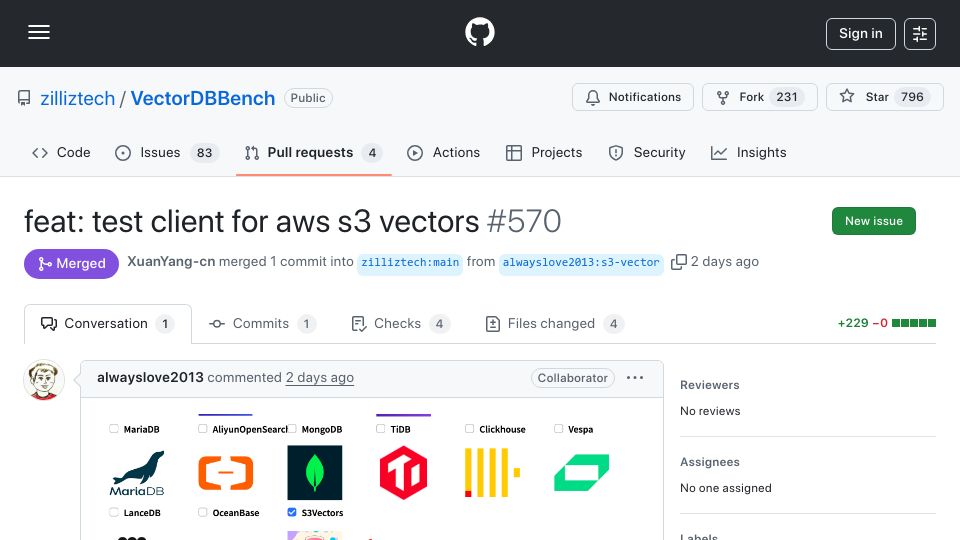Viewport: 960px width, 540px height.
Task: Open the zilliztech:main branch link
Action: [410, 263]
